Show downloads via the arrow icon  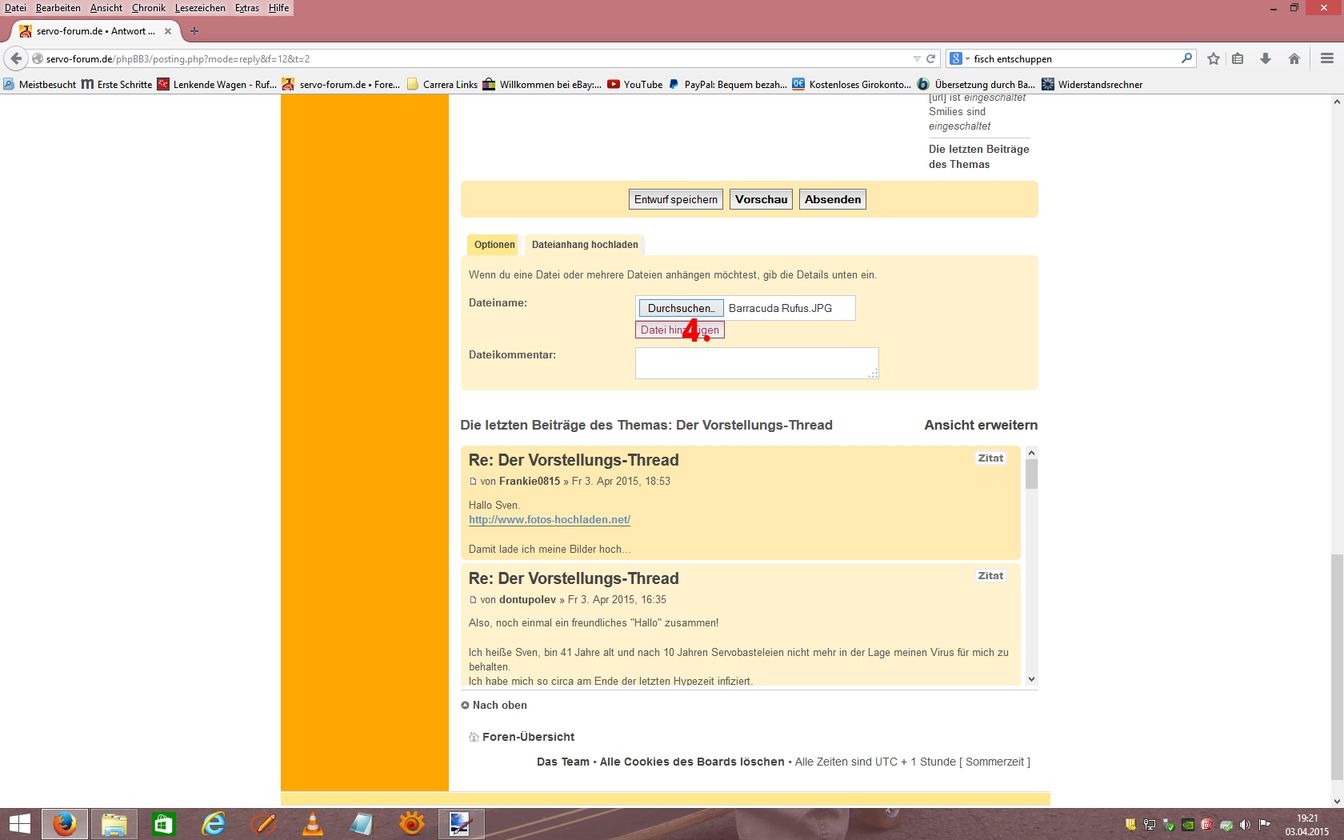click(1265, 59)
